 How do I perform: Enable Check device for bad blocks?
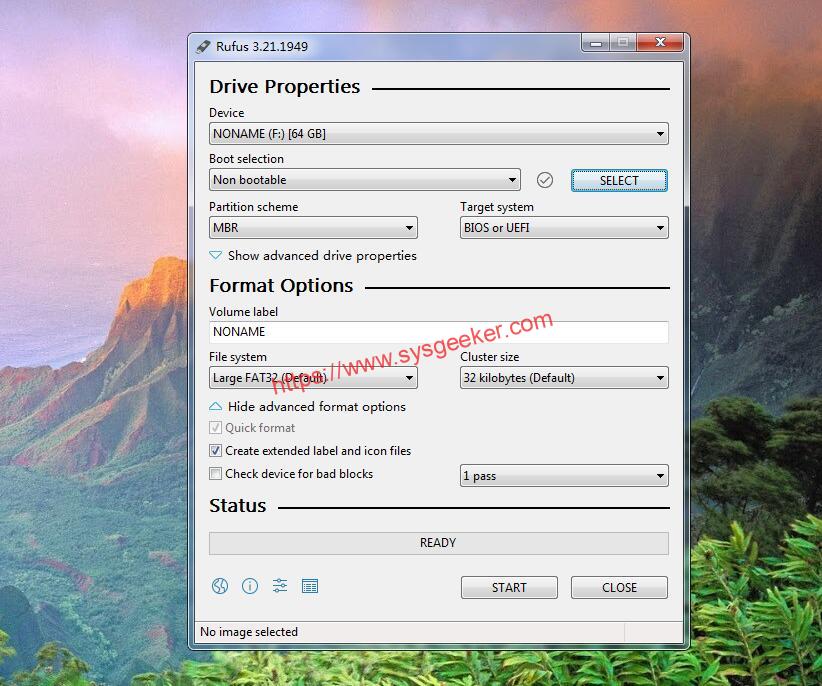pyautogui.click(x=215, y=474)
